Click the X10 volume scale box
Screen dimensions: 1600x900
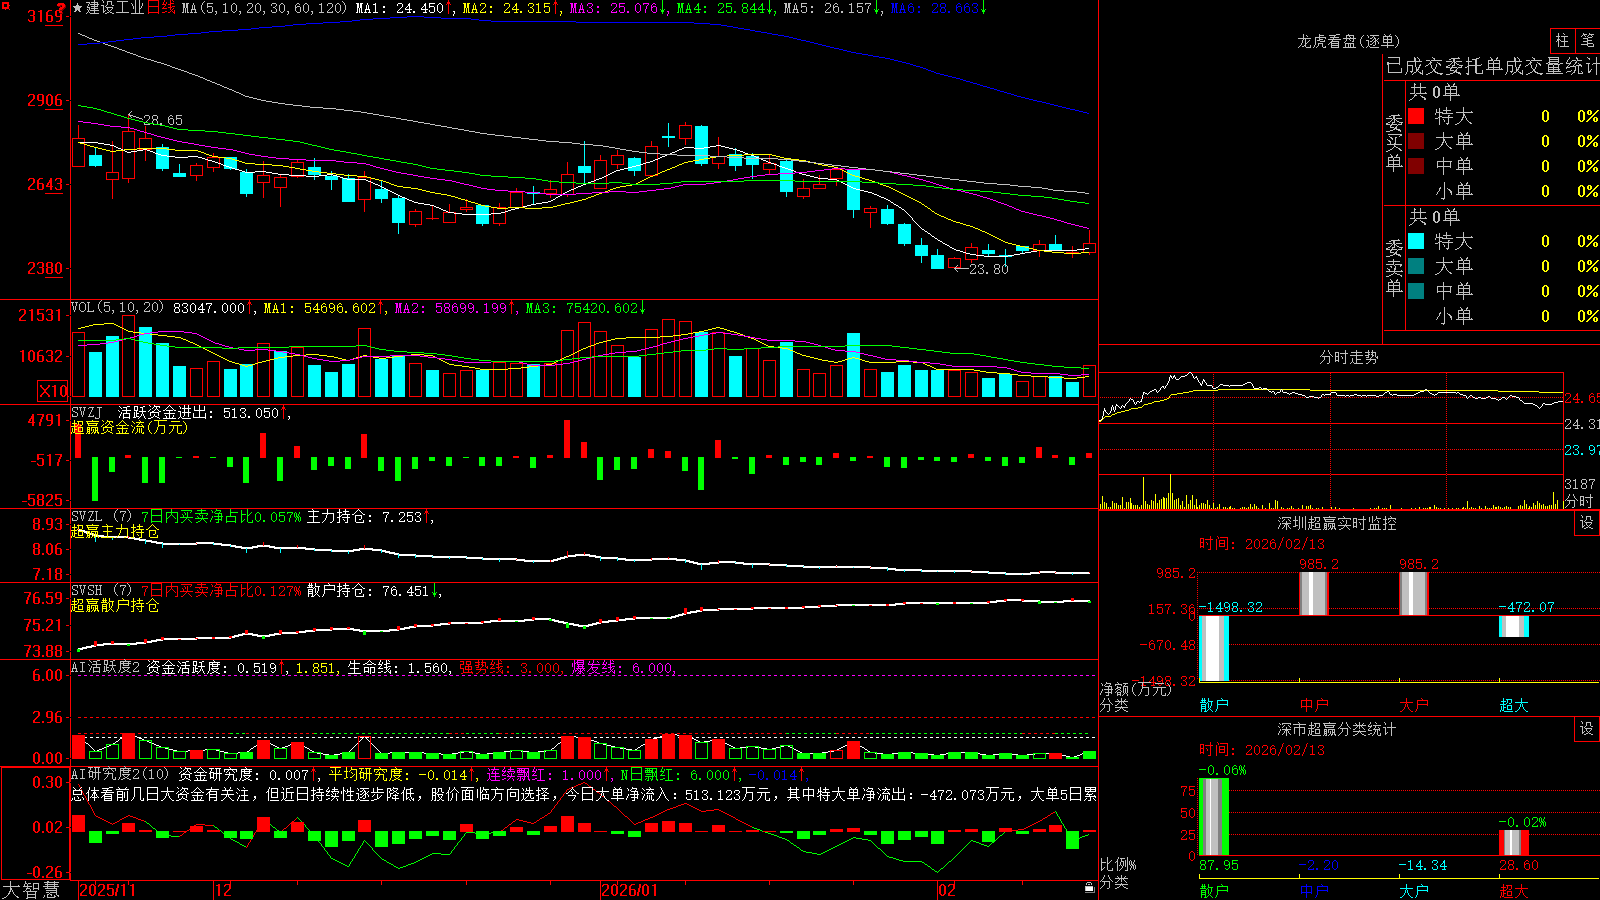click(53, 391)
